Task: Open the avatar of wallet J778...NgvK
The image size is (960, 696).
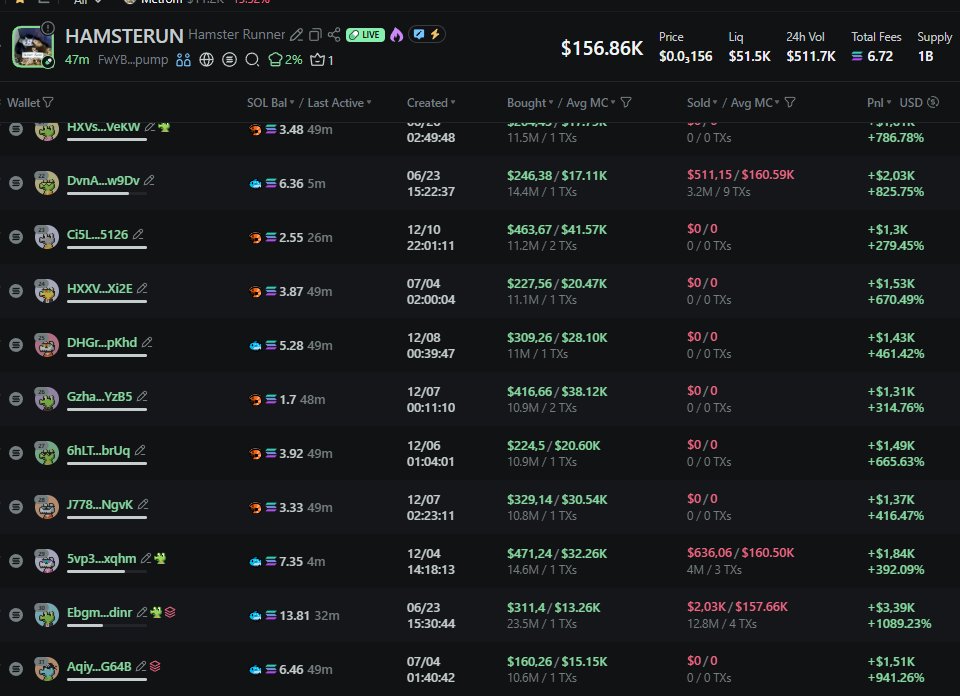Action: coord(46,507)
